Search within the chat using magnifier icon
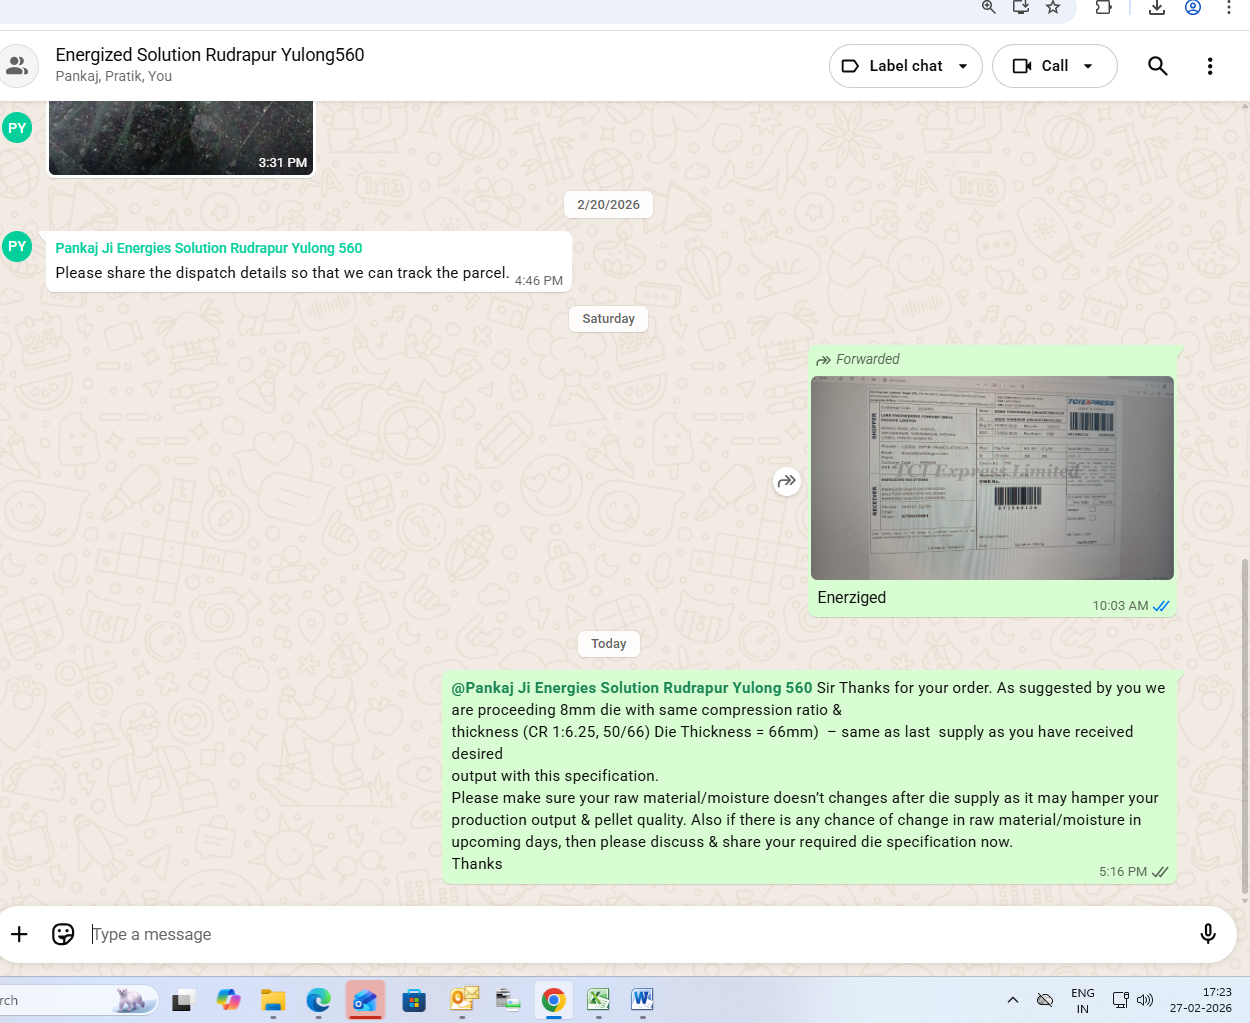The height and width of the screenshot is (1023, 1250). click(x=1157, y=66)
